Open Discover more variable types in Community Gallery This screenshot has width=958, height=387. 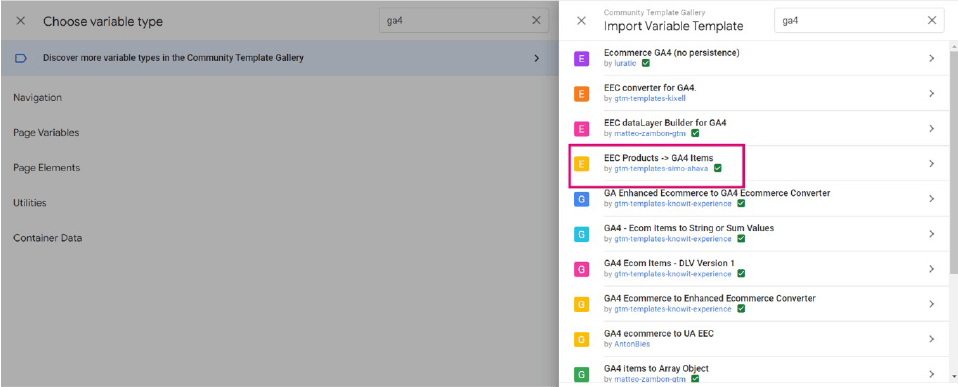pyautogui.click(x=279, y=58)
